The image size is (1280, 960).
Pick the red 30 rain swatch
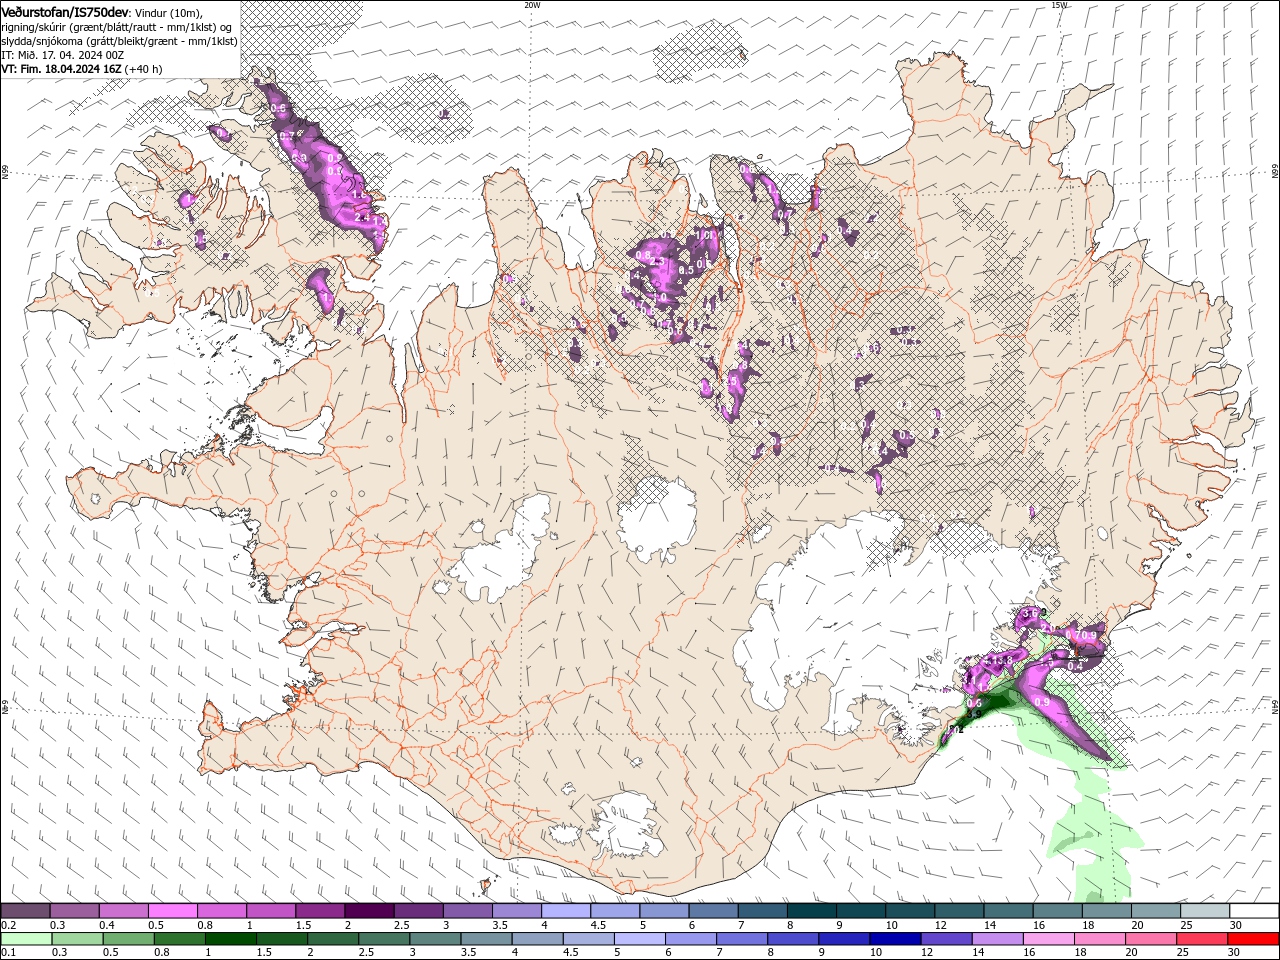coord(1254,939)
